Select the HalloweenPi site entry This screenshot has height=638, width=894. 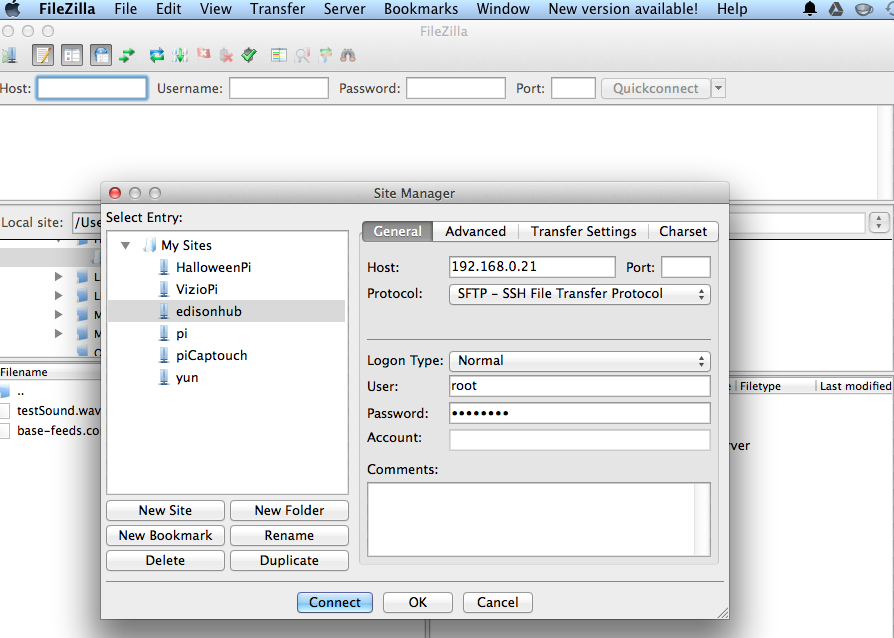tap(213, 267)
